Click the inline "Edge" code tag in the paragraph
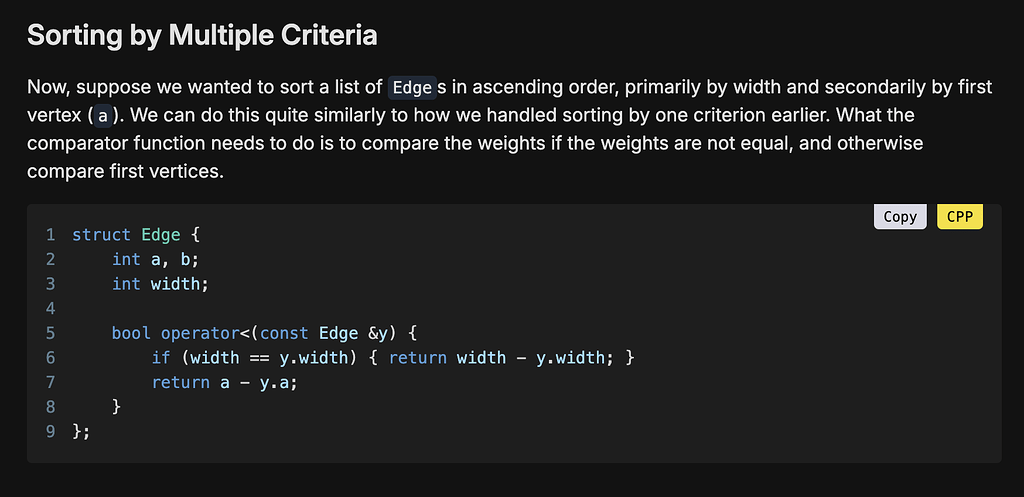This screenshot has width=1024, height=497. click(x=412, y=88)
